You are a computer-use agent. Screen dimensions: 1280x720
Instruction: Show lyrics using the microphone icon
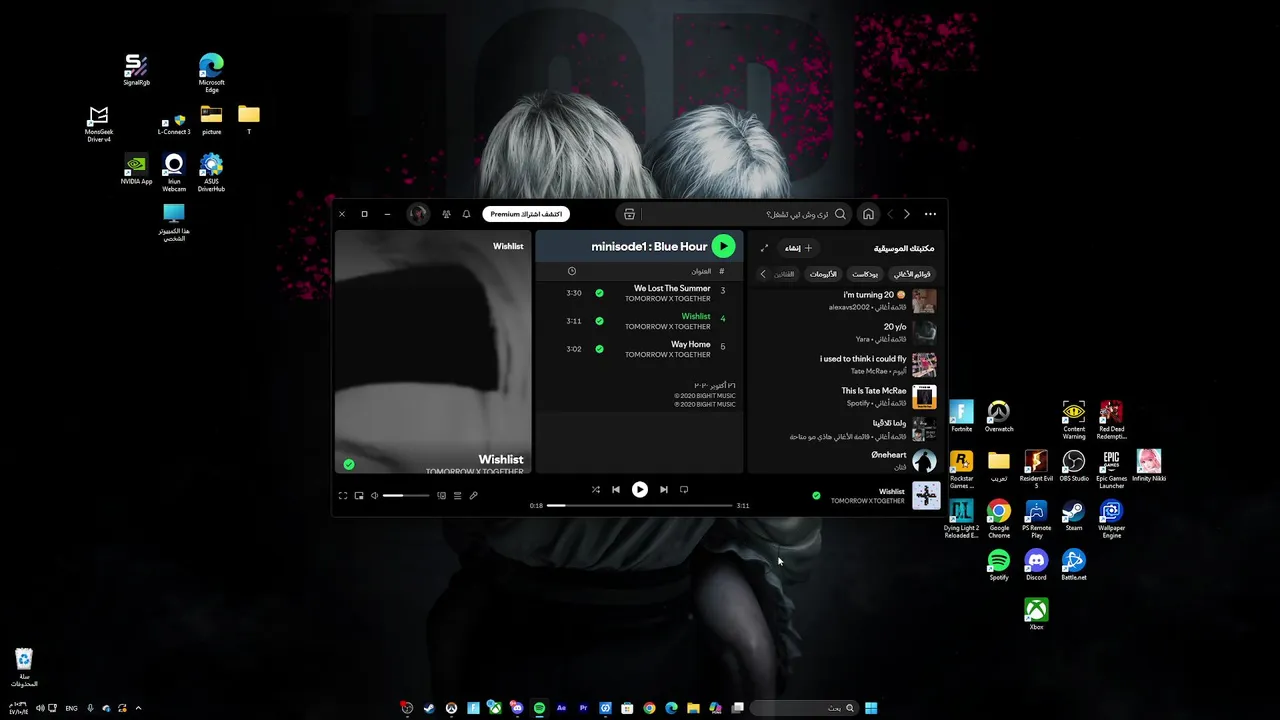(x=474, y=496)
